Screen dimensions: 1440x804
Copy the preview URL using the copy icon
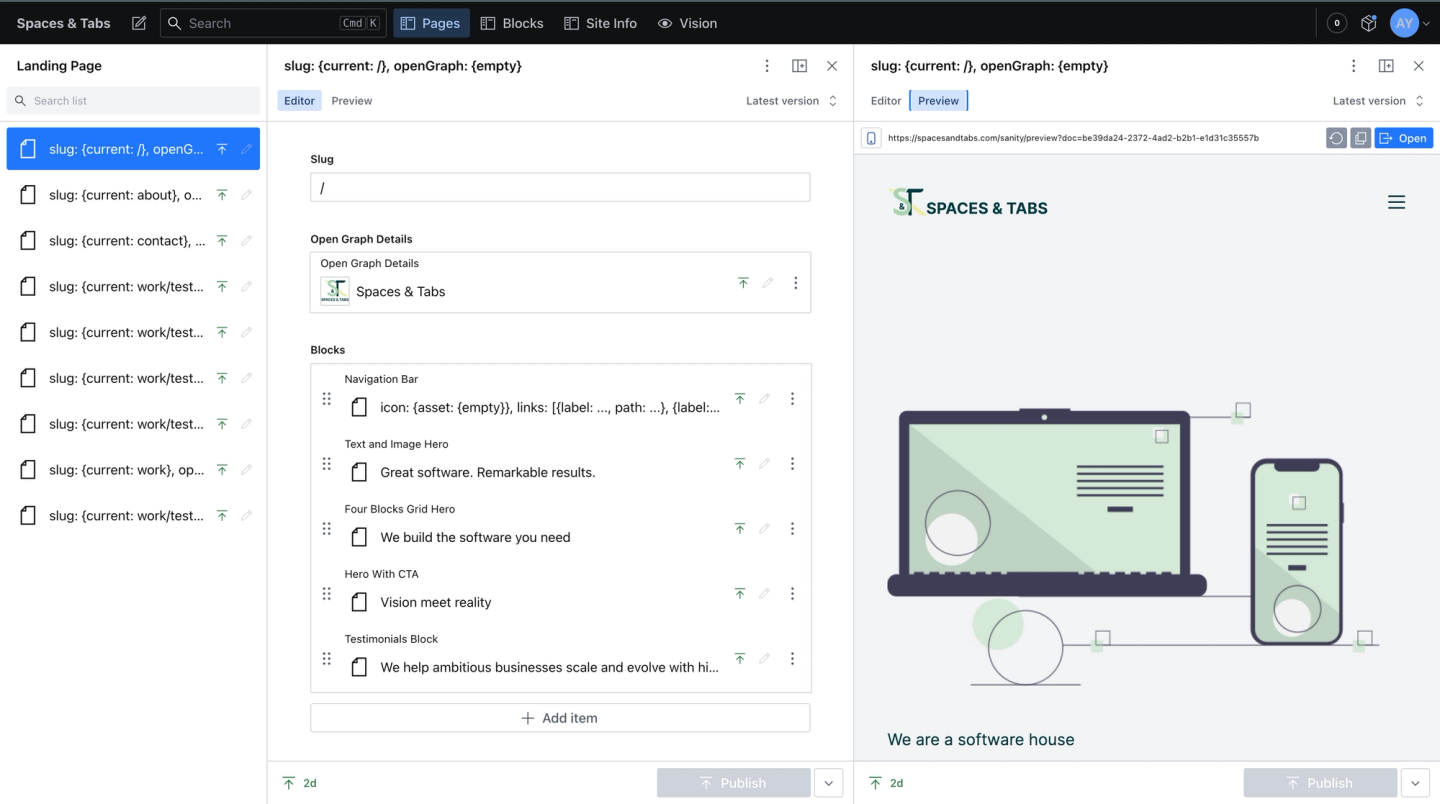[1360, 138]
